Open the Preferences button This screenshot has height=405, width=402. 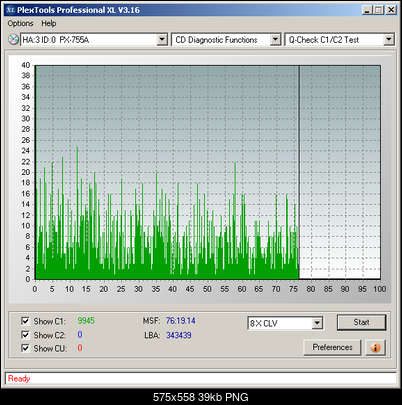(332, 347)
